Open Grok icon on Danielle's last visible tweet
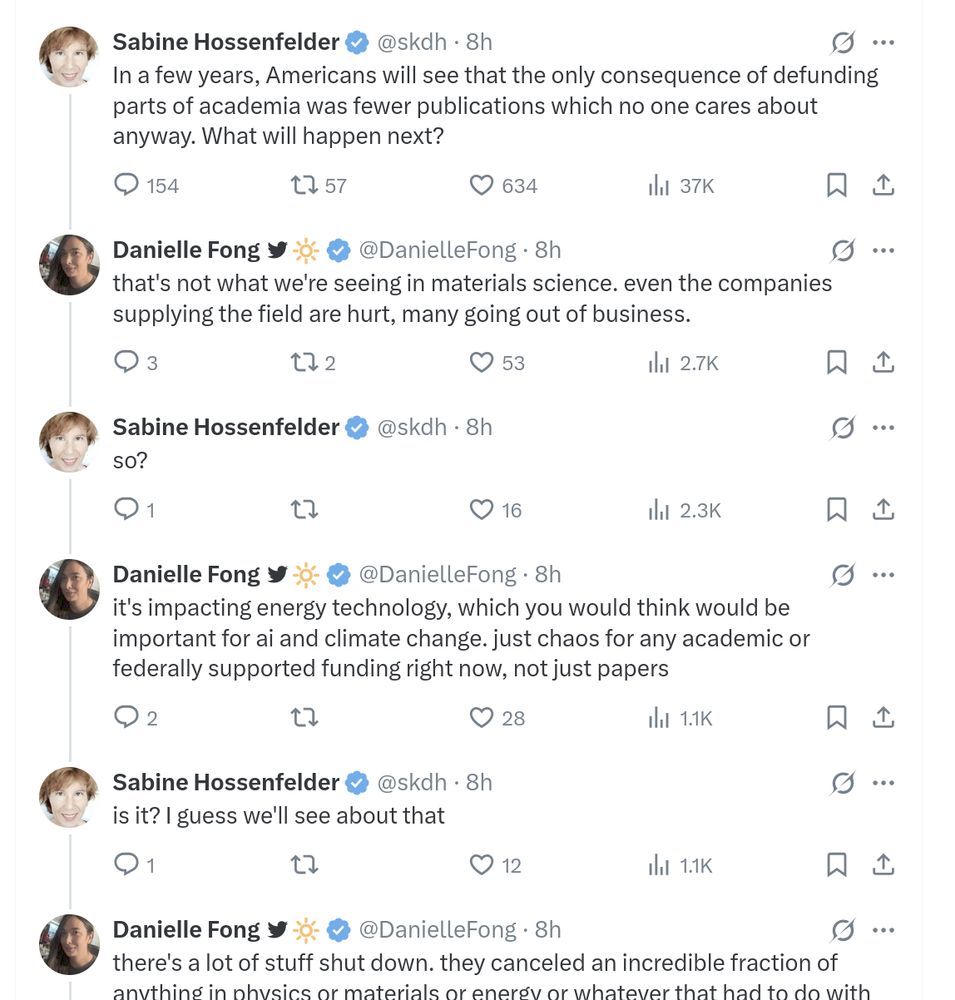This screenshot has height=1000, width=955. point(843,930)
